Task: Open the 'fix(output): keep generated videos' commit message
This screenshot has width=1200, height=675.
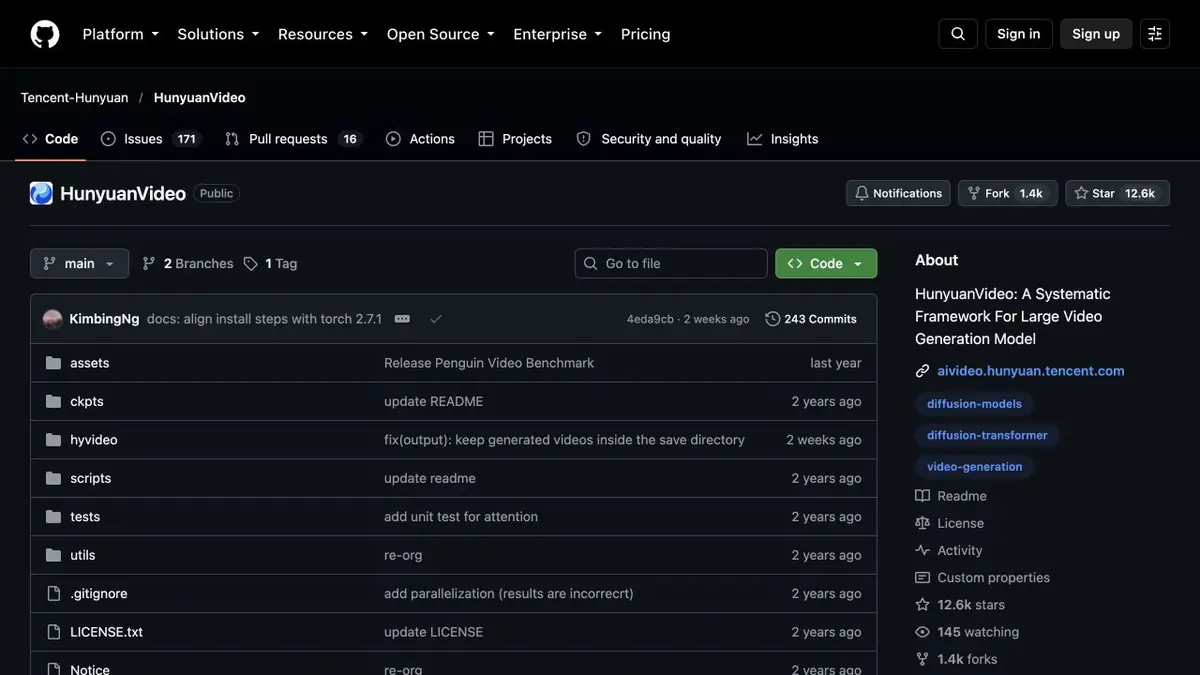Action: [x=564, y=440]
